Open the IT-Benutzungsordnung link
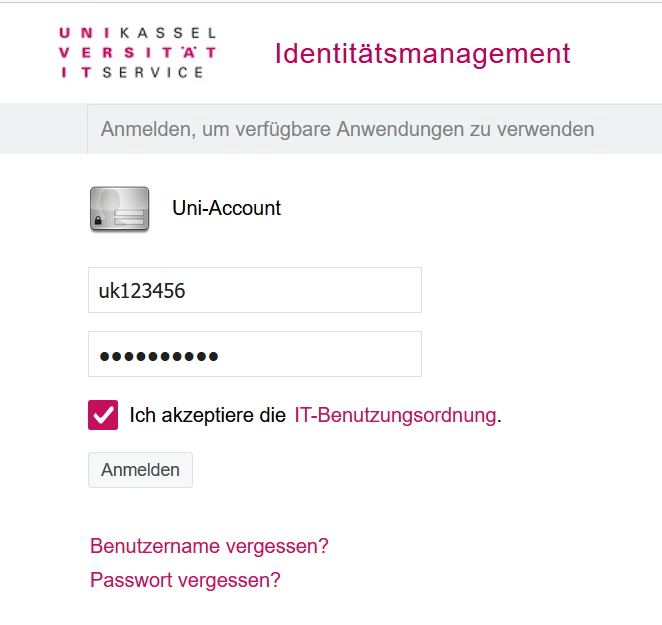 (395, 415)
